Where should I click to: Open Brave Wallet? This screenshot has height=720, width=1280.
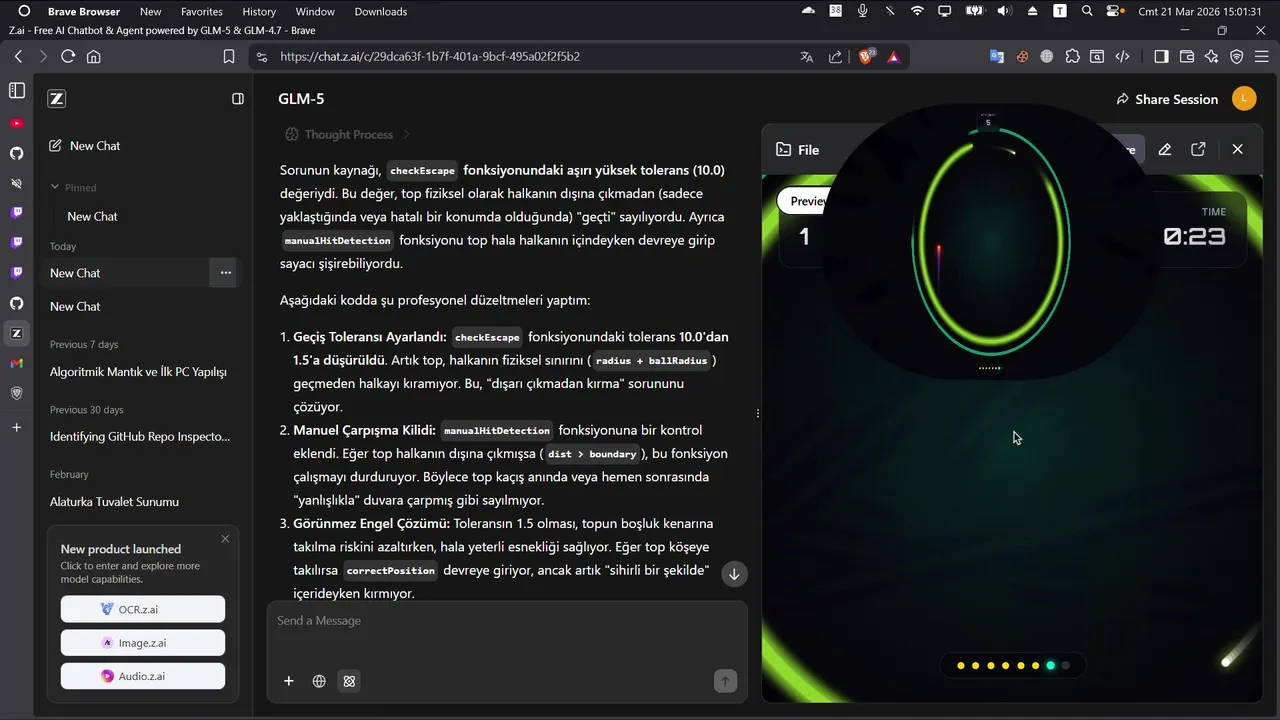[1187, 57]
